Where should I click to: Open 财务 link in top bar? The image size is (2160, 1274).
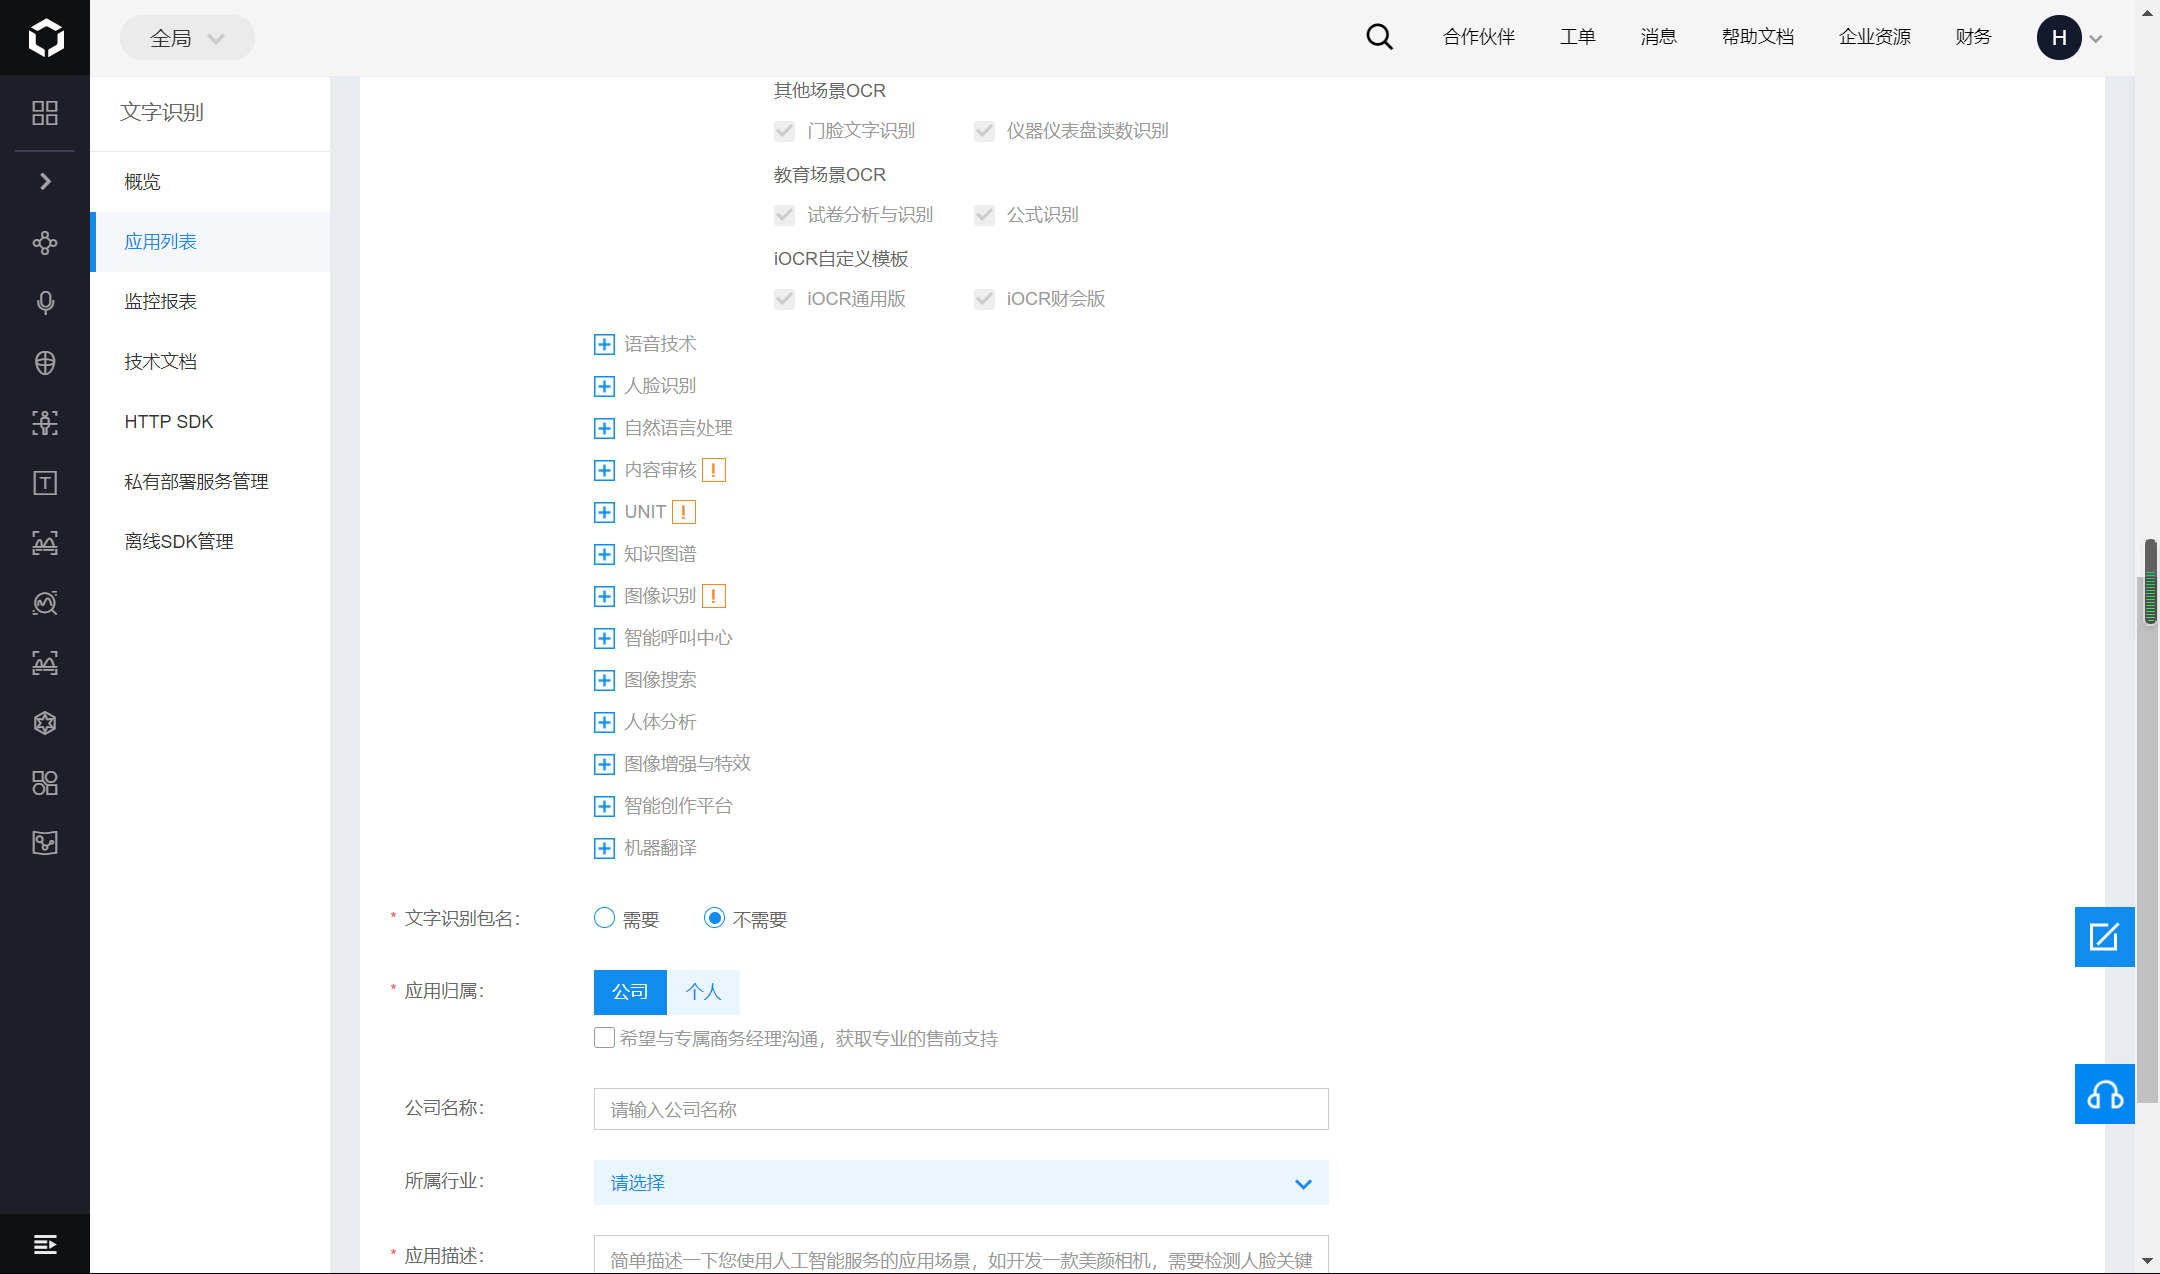tap(1974, 37)
